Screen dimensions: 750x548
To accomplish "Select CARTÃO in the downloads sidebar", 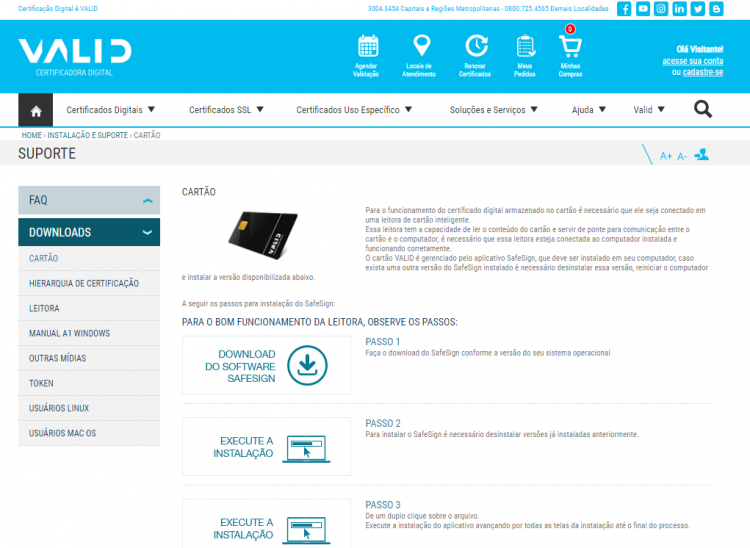I will [x=89, y=258].
